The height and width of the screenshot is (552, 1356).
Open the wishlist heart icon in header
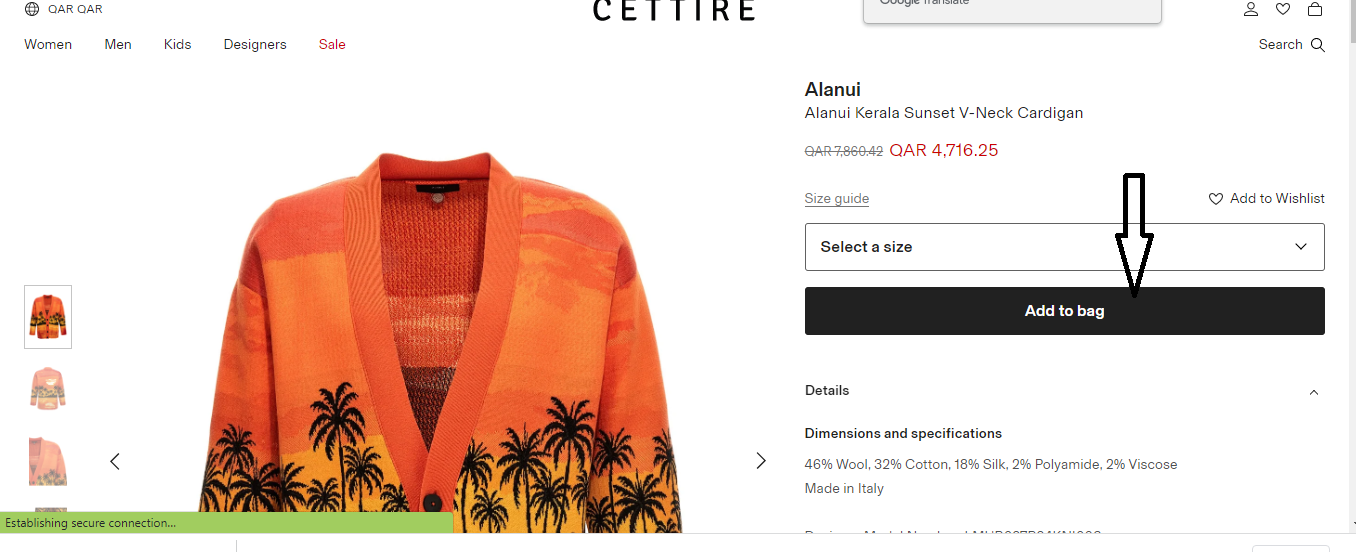(x=1283, y=9)
